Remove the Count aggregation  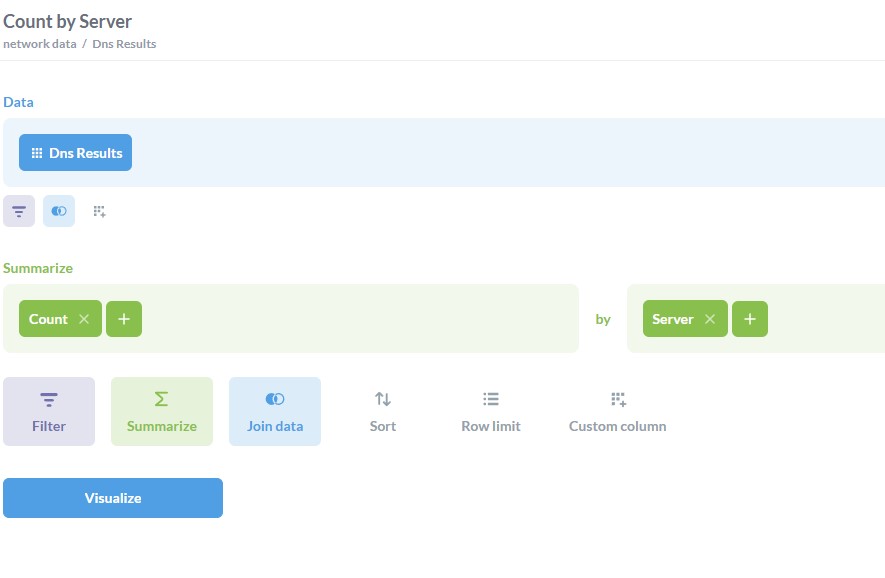click(x=85, y=318)
